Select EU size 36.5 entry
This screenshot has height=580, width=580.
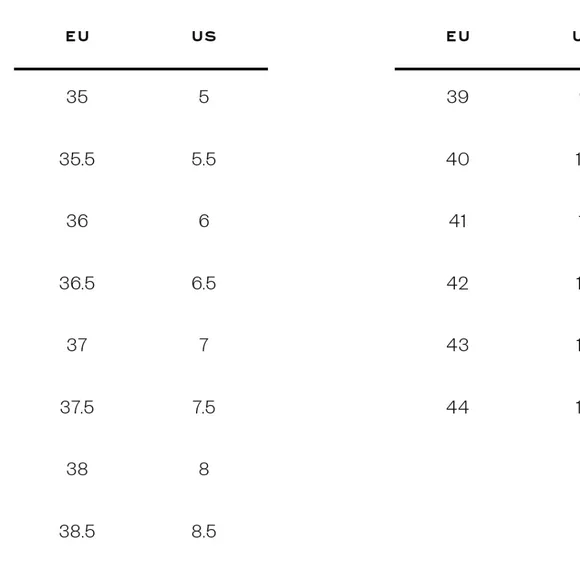tap(77, 283)
